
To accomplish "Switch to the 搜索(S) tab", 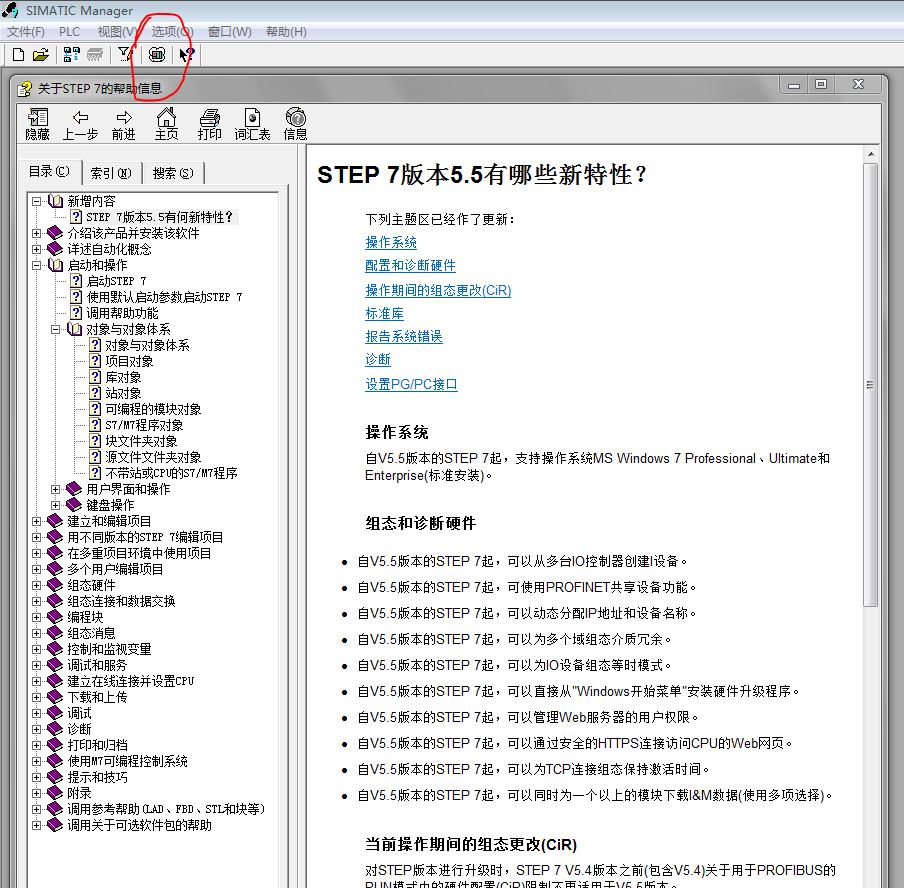I will point(173,173).
